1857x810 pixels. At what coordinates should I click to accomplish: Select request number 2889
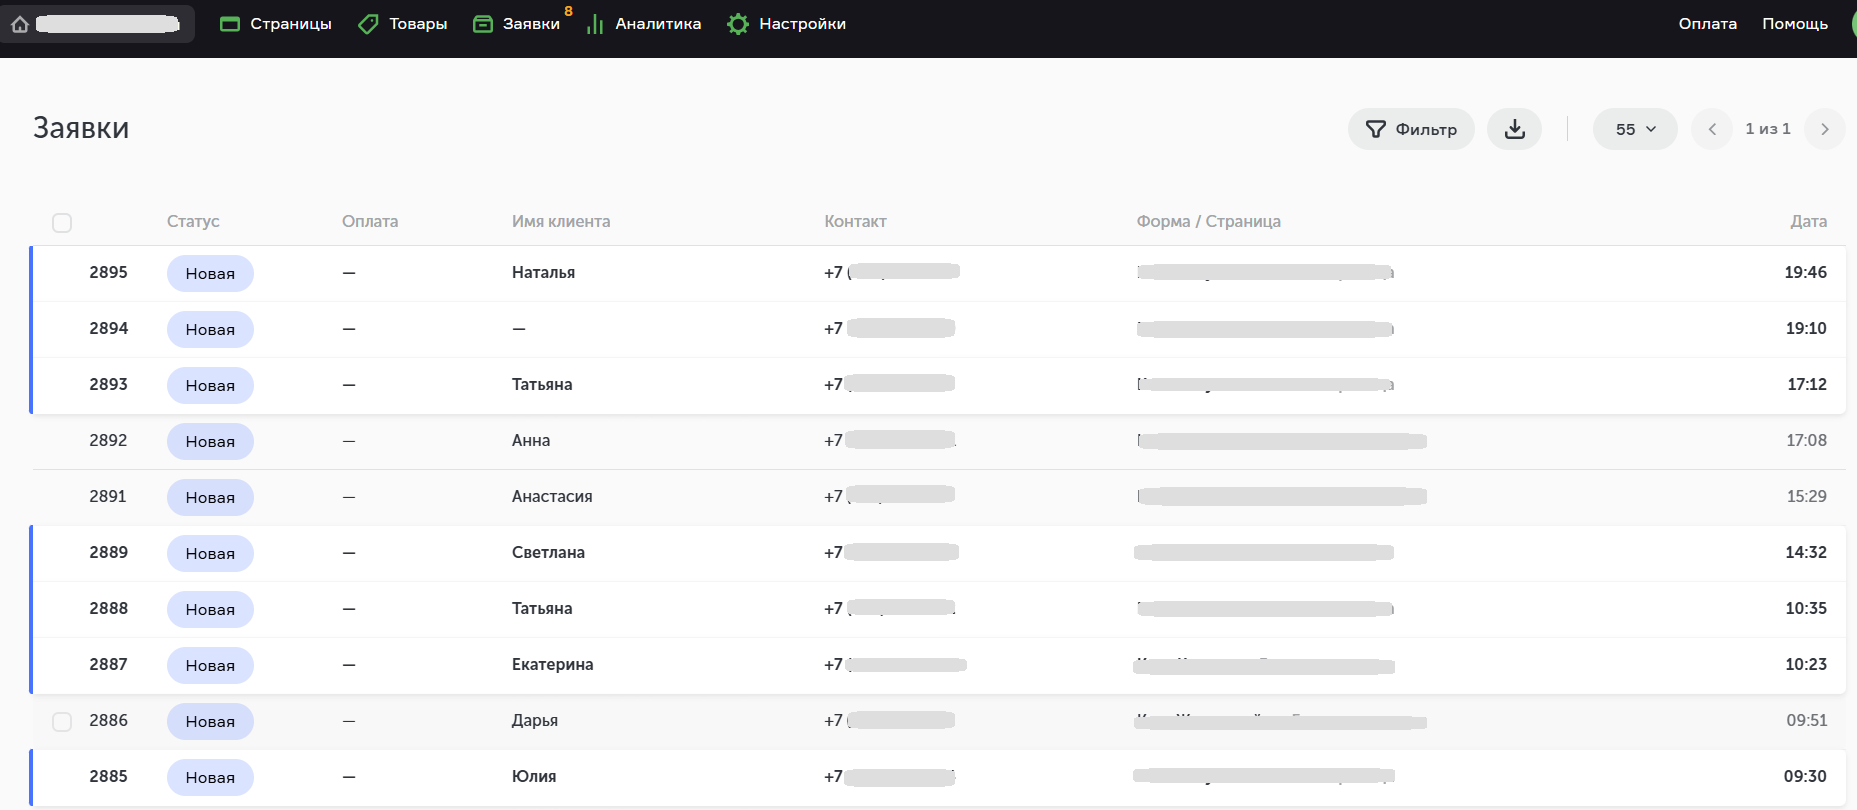click(x=108, y=552)
